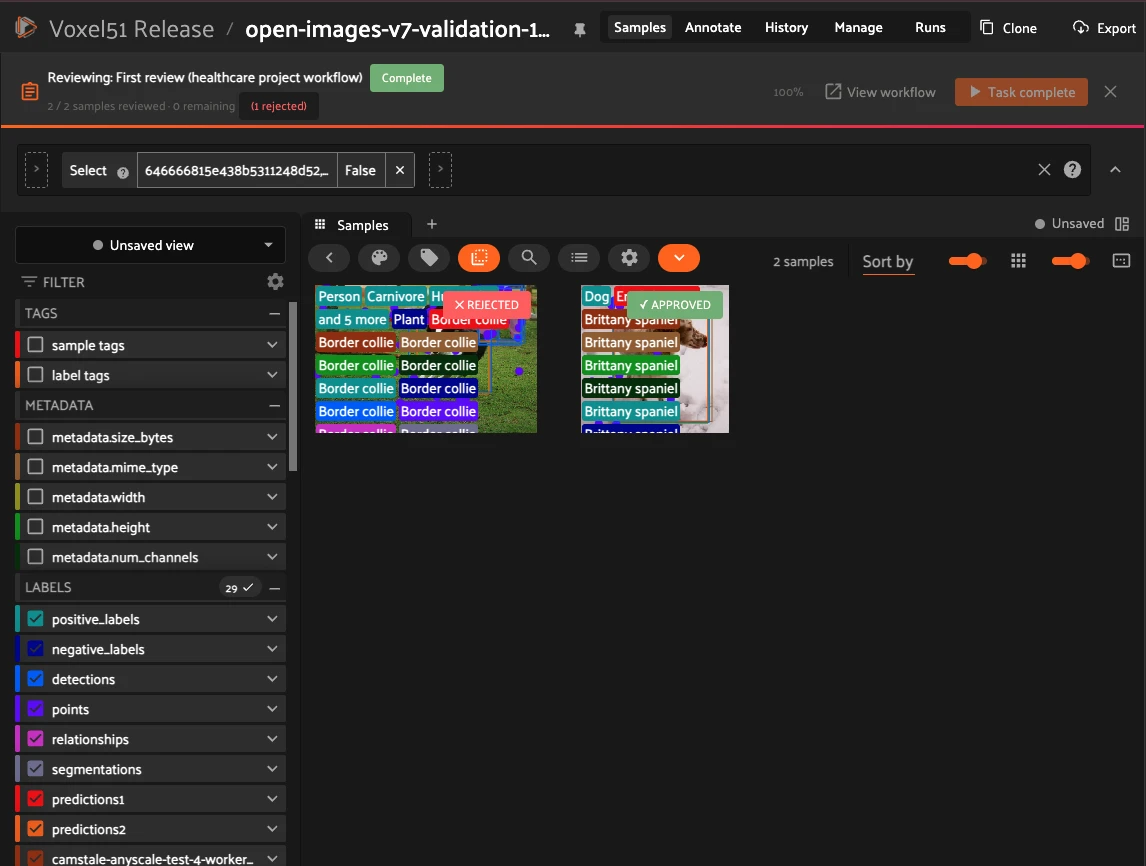Screen dimensions: 1146x866
Task: Uncheck the relationships checkbox
Action: coord(35,739)
